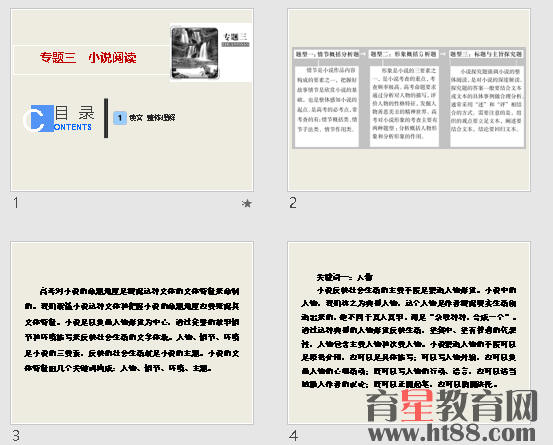Click the black vertical divider bar on slide 1
The height and width of the screenshot is (445, 553).
tap(106, 118)
